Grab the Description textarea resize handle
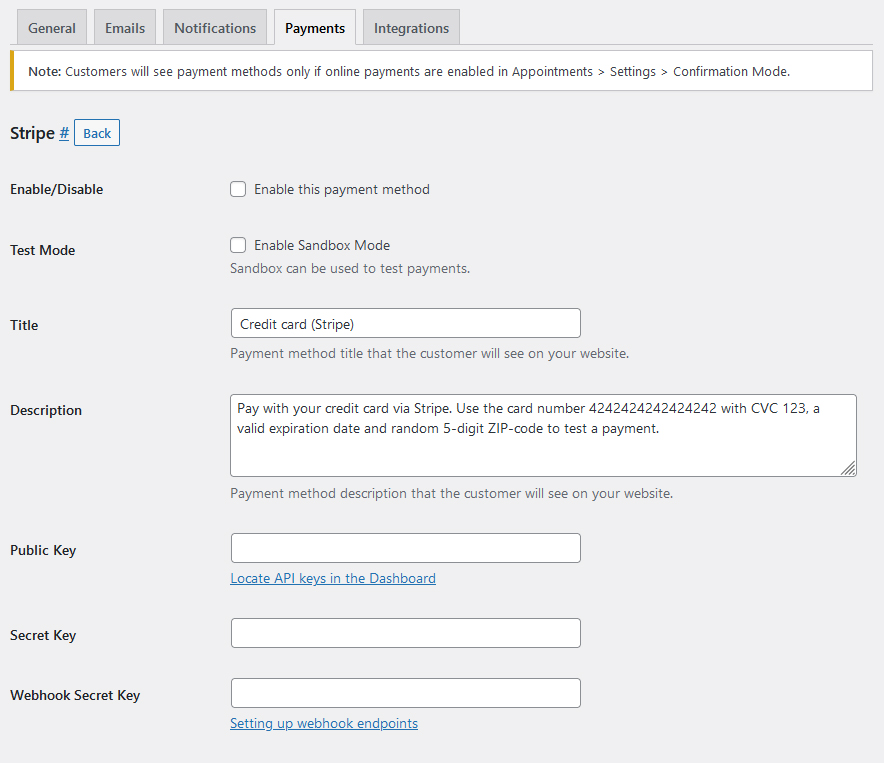Viewport: 884px width, 763px height. click(x=848, y=468)
